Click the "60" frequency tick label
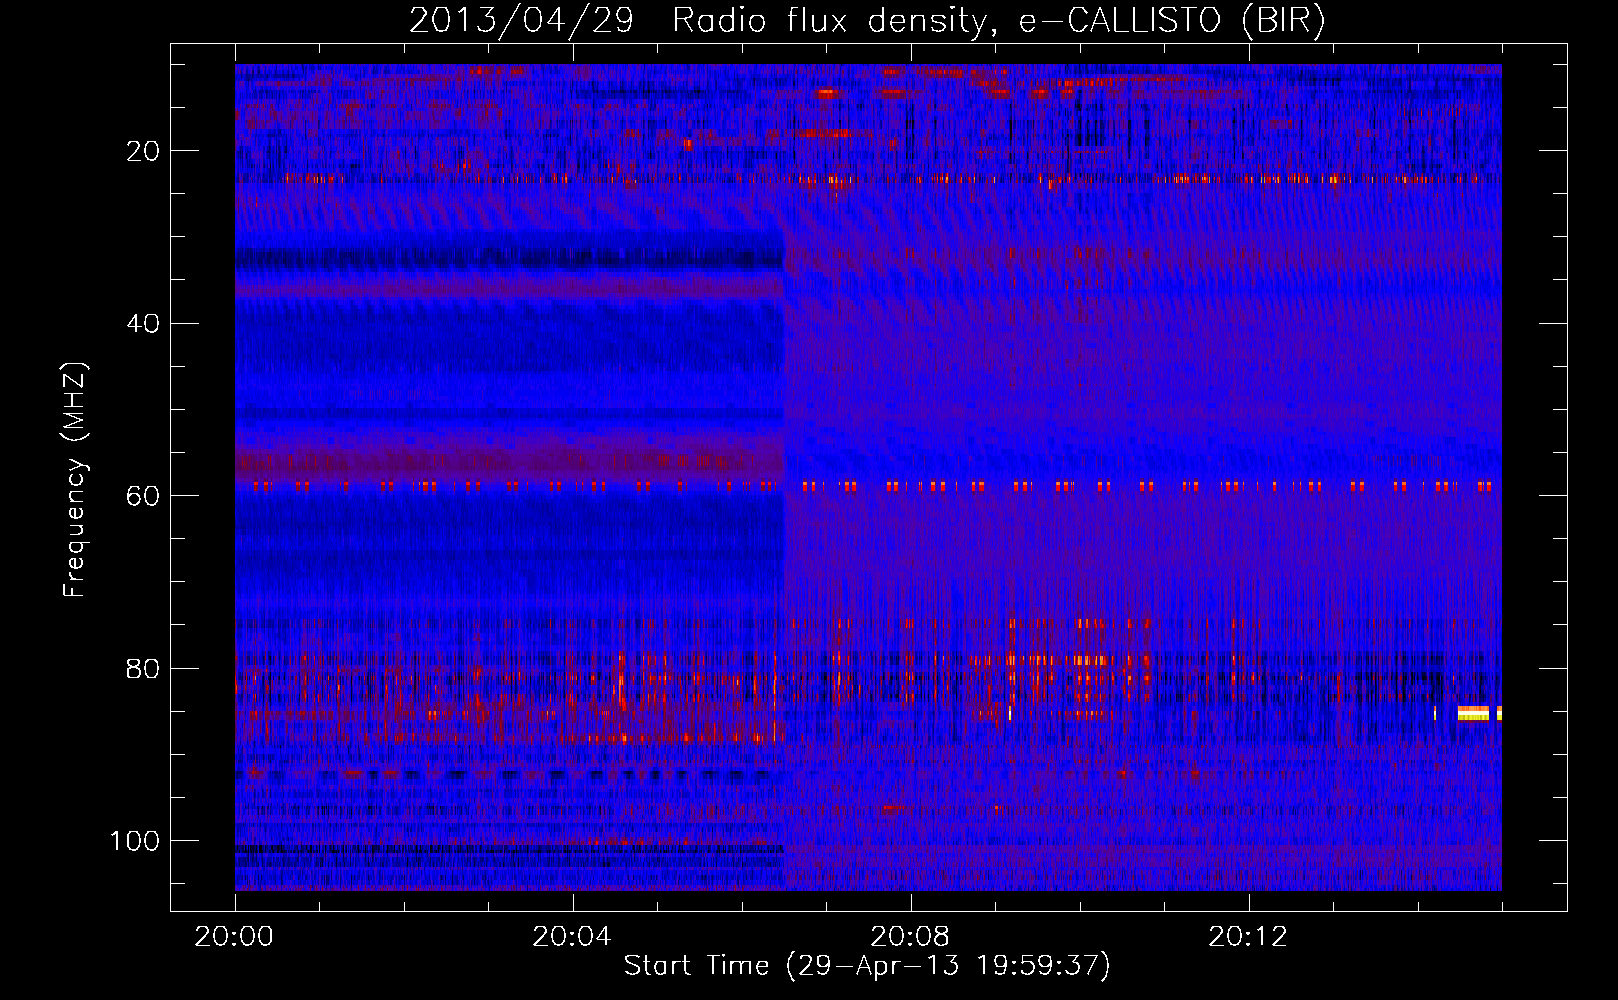The height and width of the screenshot is (1000, 1618). pos(143,496)
